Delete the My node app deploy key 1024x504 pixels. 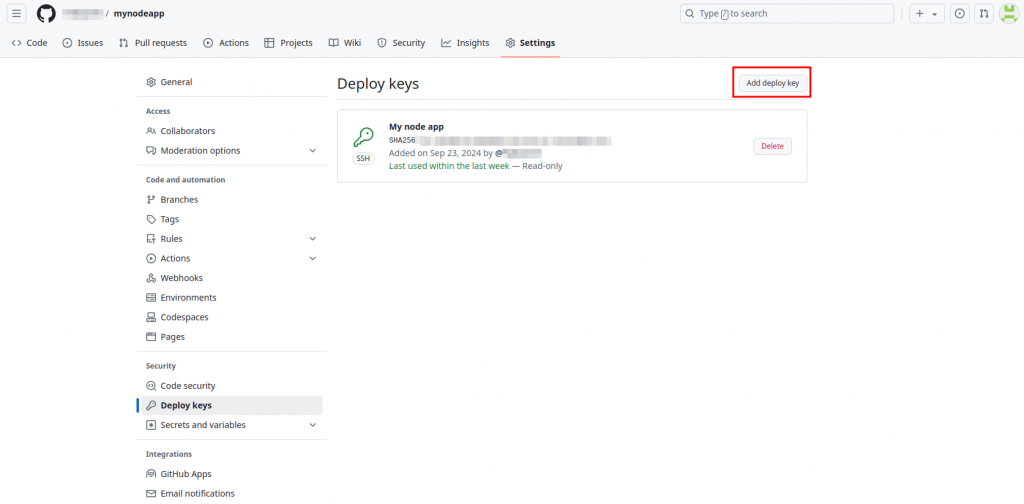[x=772, y=146]
